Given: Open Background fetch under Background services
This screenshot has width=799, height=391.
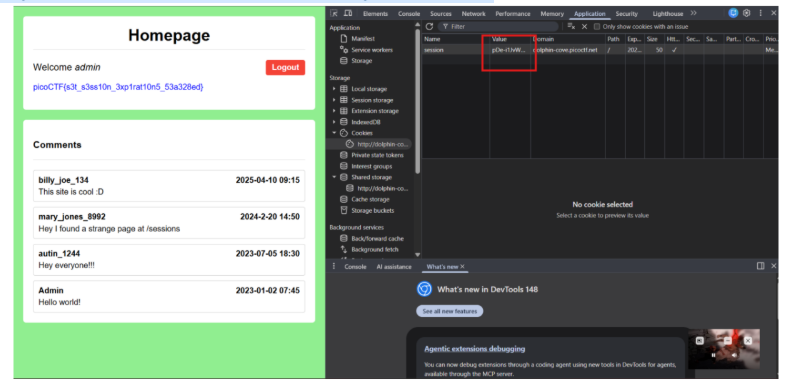Looking at the screenshot, I should coord(375,249).
